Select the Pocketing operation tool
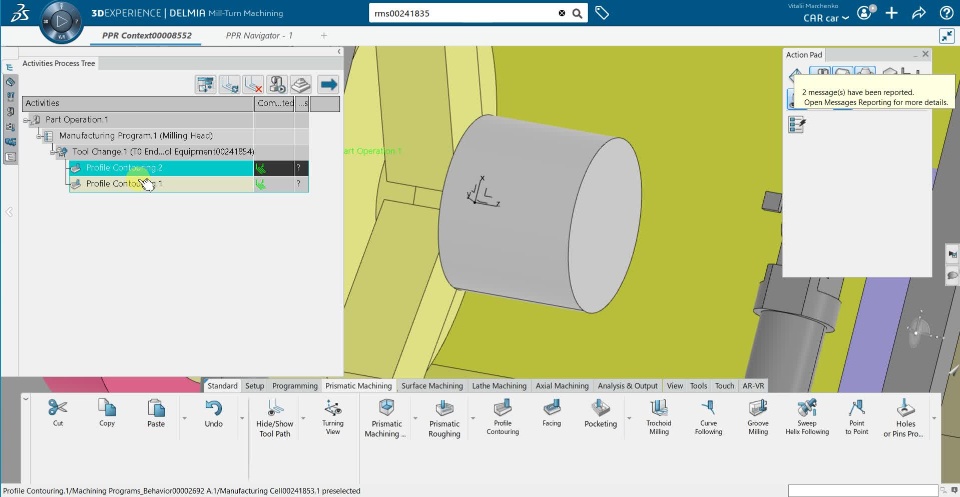Screen dimensions: 960x497 600,413
